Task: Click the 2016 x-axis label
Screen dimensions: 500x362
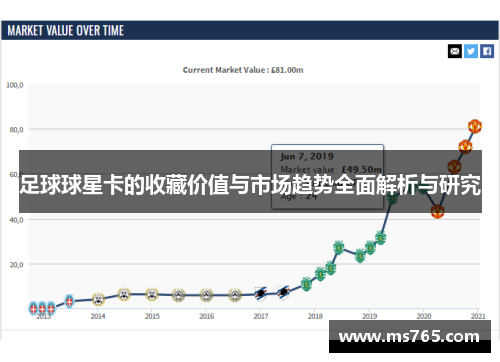Action: (x=207, y=316)
